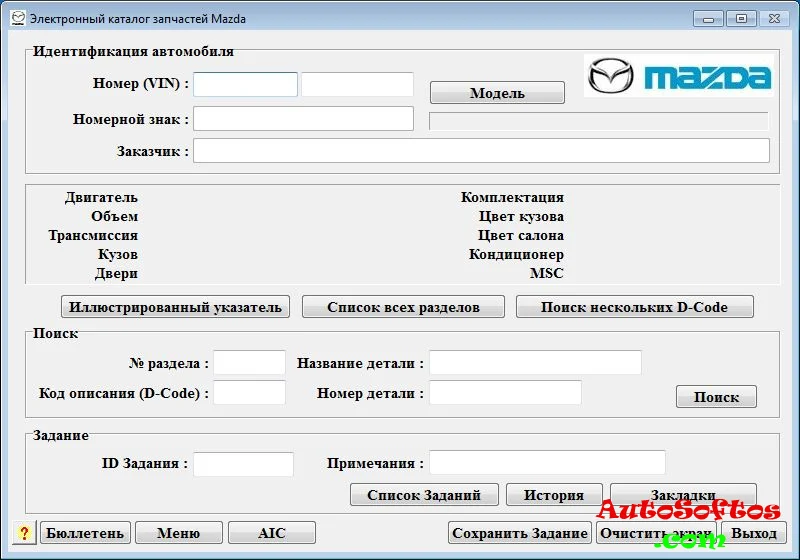Click the app icon in the title bar
The image size is (800, 560).
[x=17, y=18]
